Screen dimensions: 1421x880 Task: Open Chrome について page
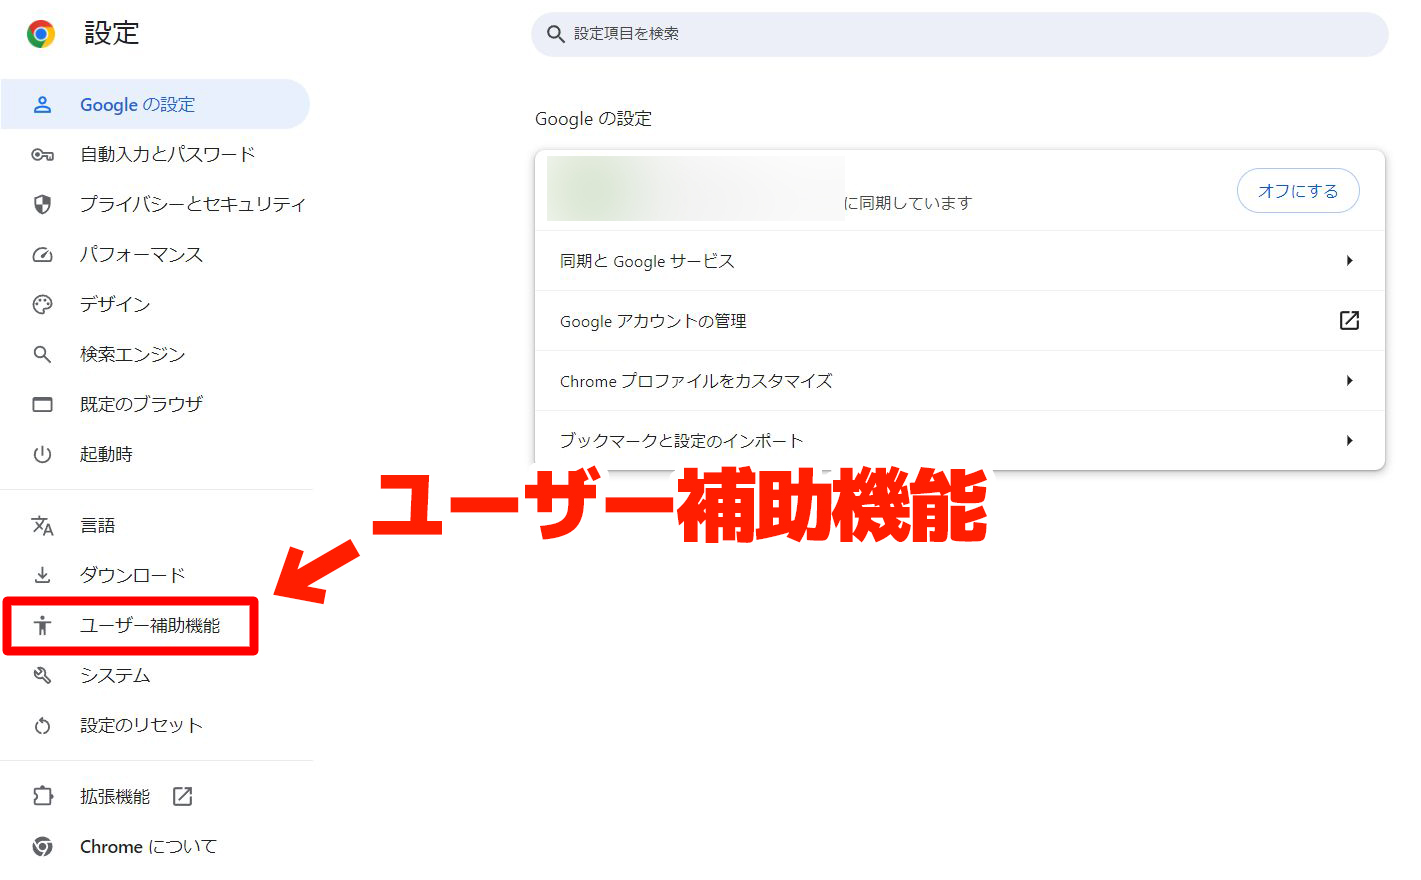(155, 846)
